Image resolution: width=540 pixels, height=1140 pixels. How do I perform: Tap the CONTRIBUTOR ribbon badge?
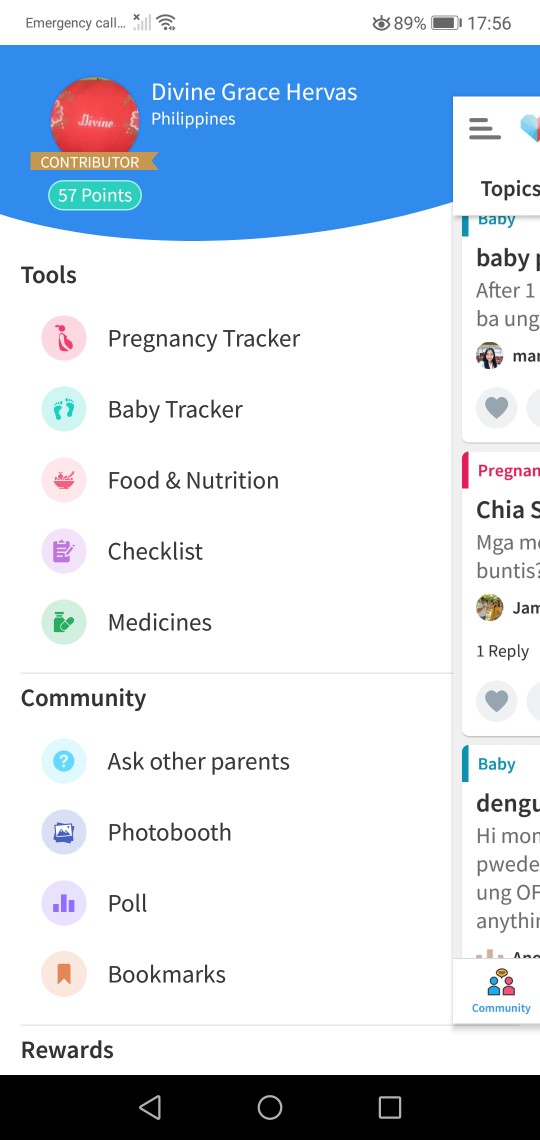click(93, 162)
